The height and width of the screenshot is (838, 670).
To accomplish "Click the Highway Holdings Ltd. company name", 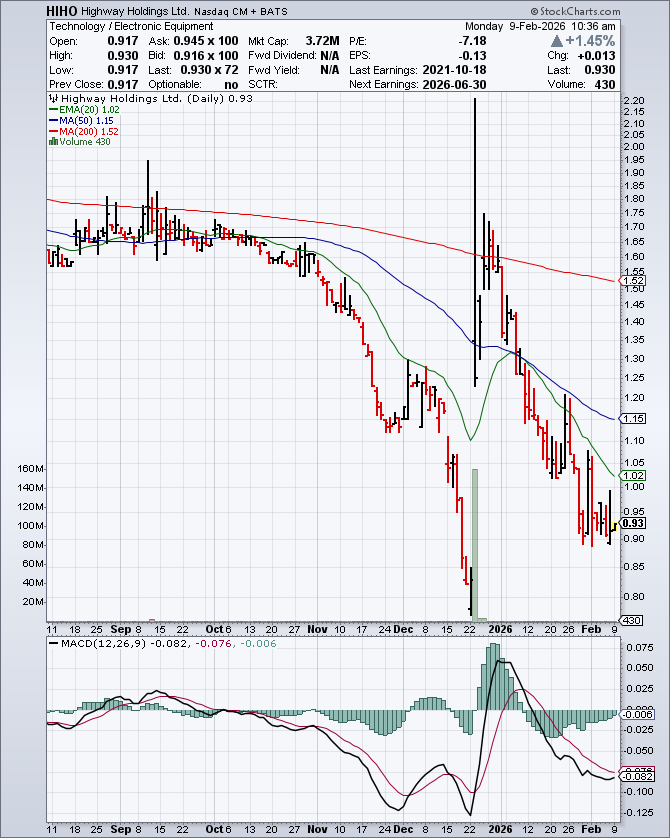I will click(x=135, y=11).
